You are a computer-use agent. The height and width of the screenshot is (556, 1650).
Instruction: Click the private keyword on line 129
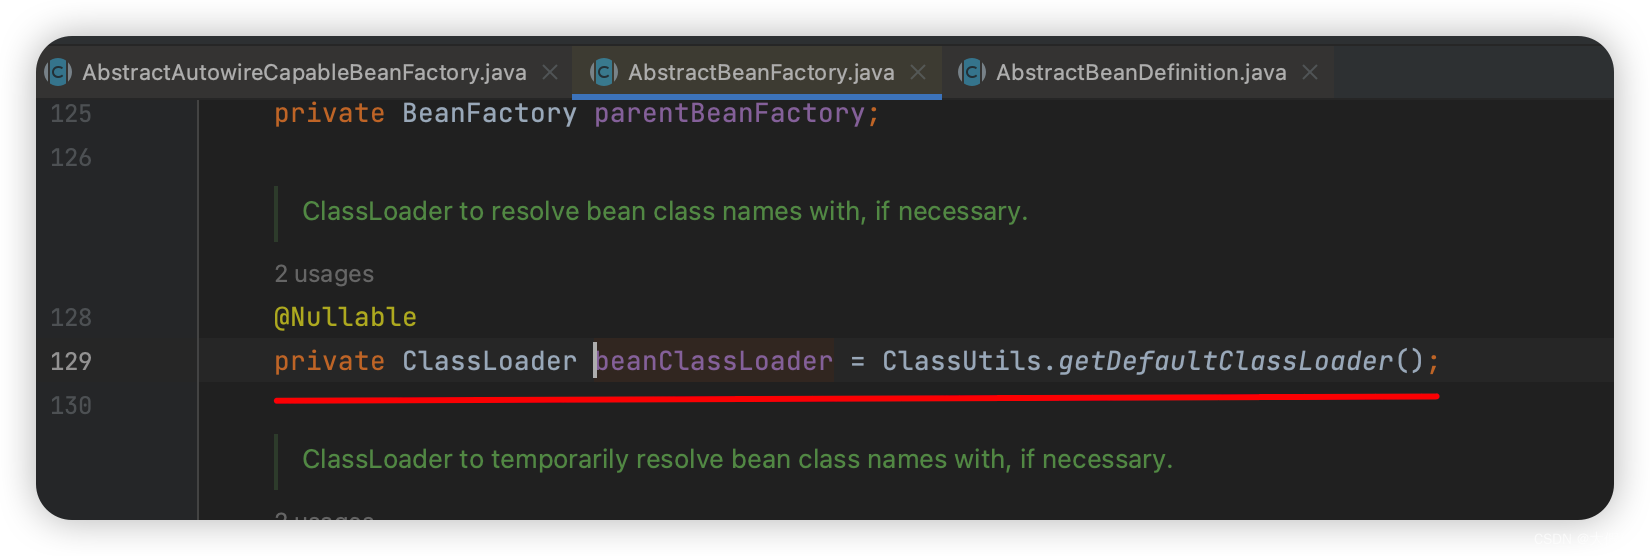(x=329, y=361)
